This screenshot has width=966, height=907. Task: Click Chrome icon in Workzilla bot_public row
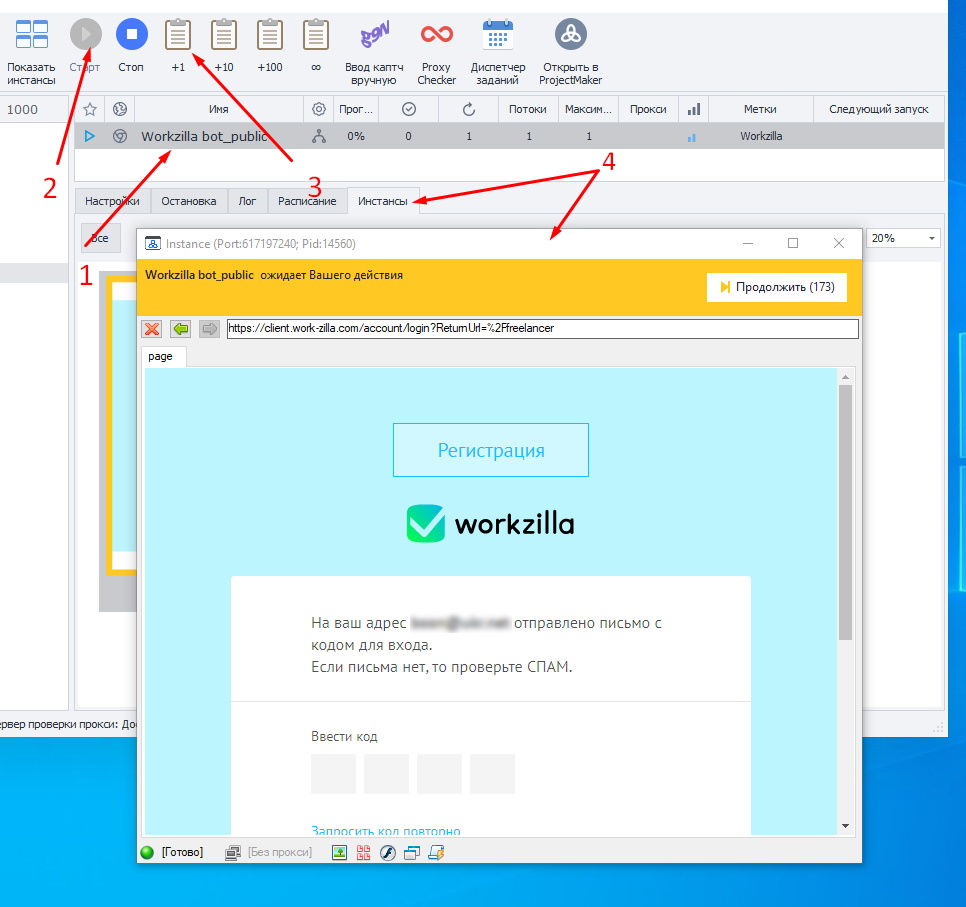[120, 136]
